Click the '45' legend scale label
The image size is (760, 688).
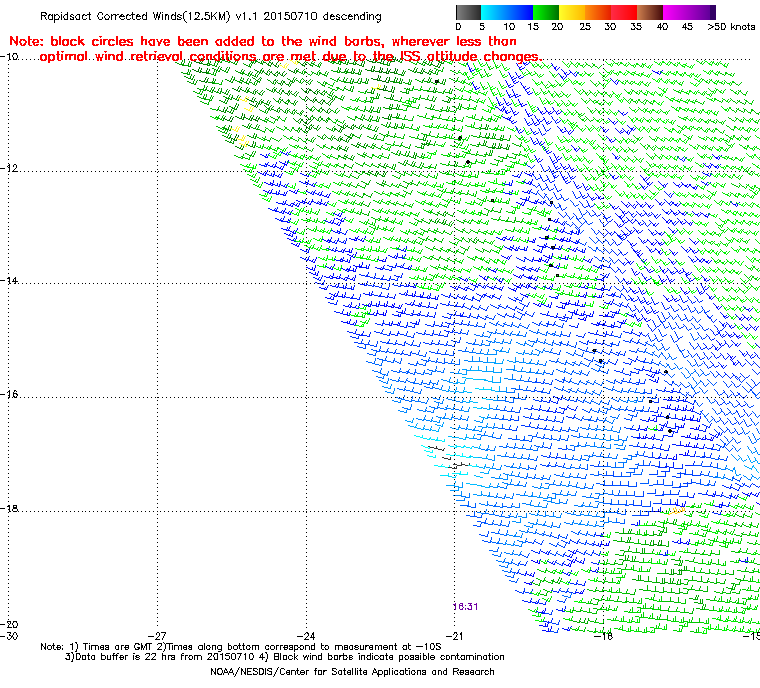[687, 27]
